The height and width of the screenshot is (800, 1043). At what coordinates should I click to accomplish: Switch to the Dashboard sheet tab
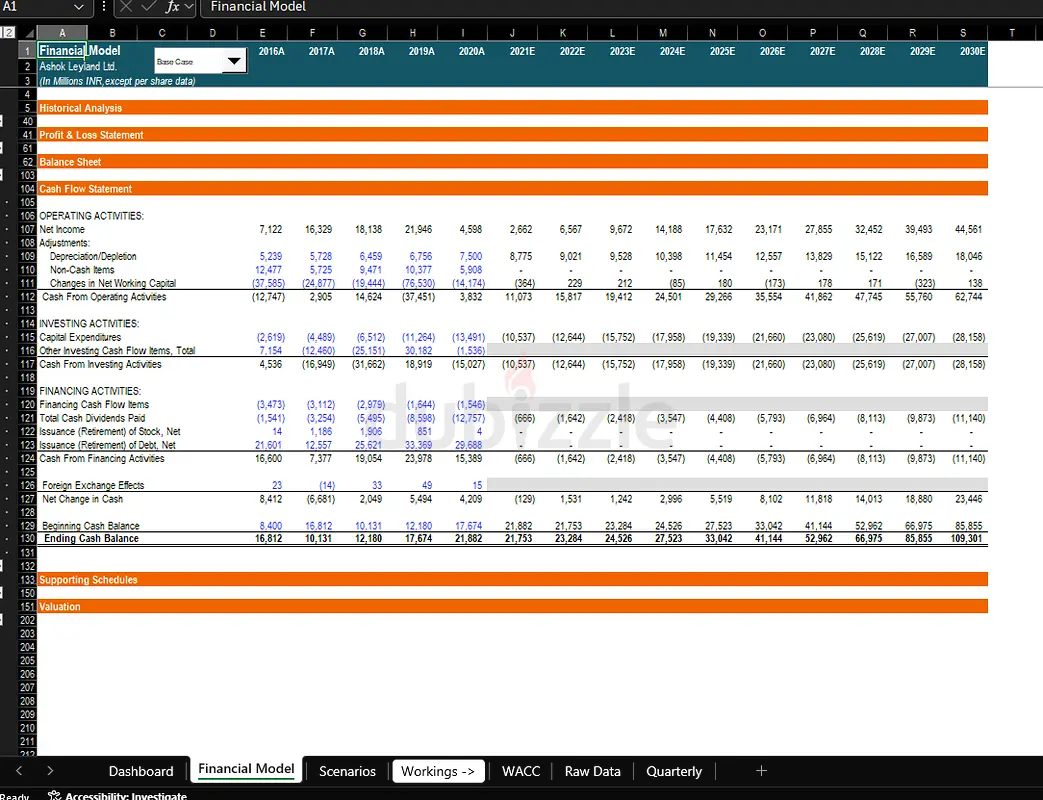(141, 771)
